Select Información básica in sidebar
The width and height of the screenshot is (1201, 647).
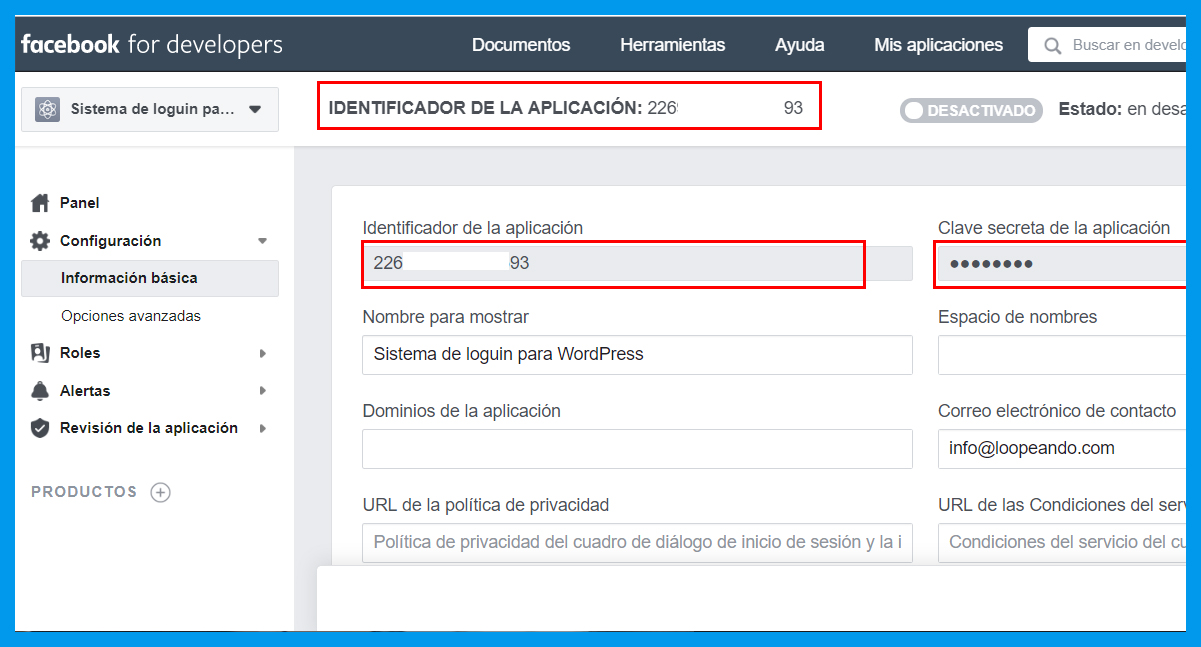[x=150, y=278]
